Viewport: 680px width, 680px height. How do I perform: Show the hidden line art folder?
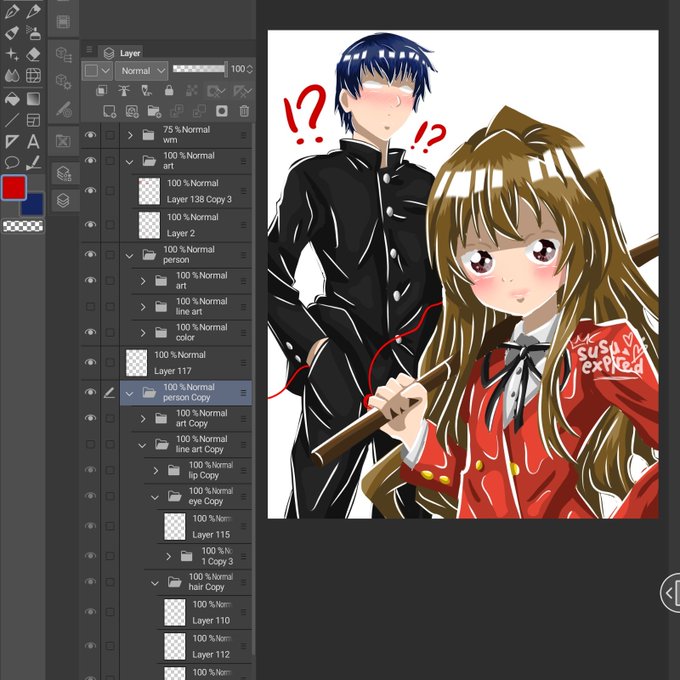pyautogui.click(x=90, y=307)
